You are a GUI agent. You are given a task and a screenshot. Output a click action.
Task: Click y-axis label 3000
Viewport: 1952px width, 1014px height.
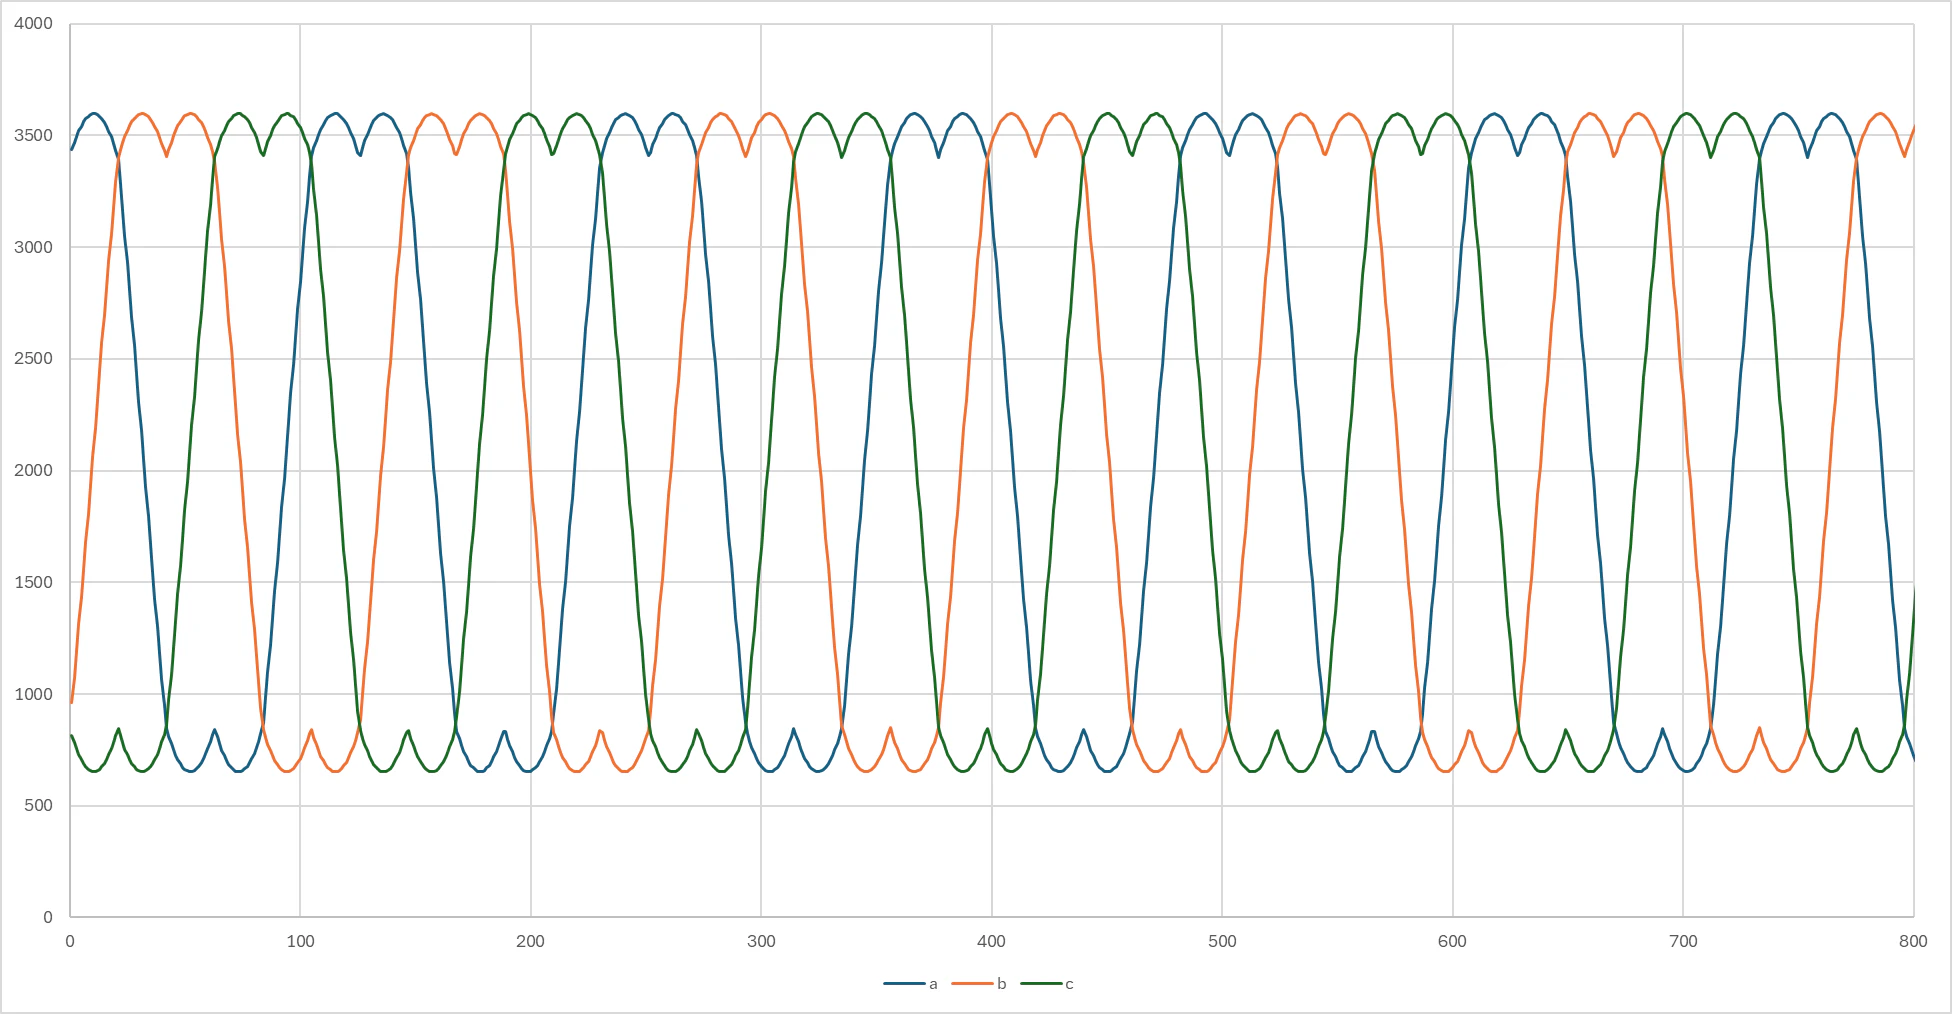(x=33, y=247)
